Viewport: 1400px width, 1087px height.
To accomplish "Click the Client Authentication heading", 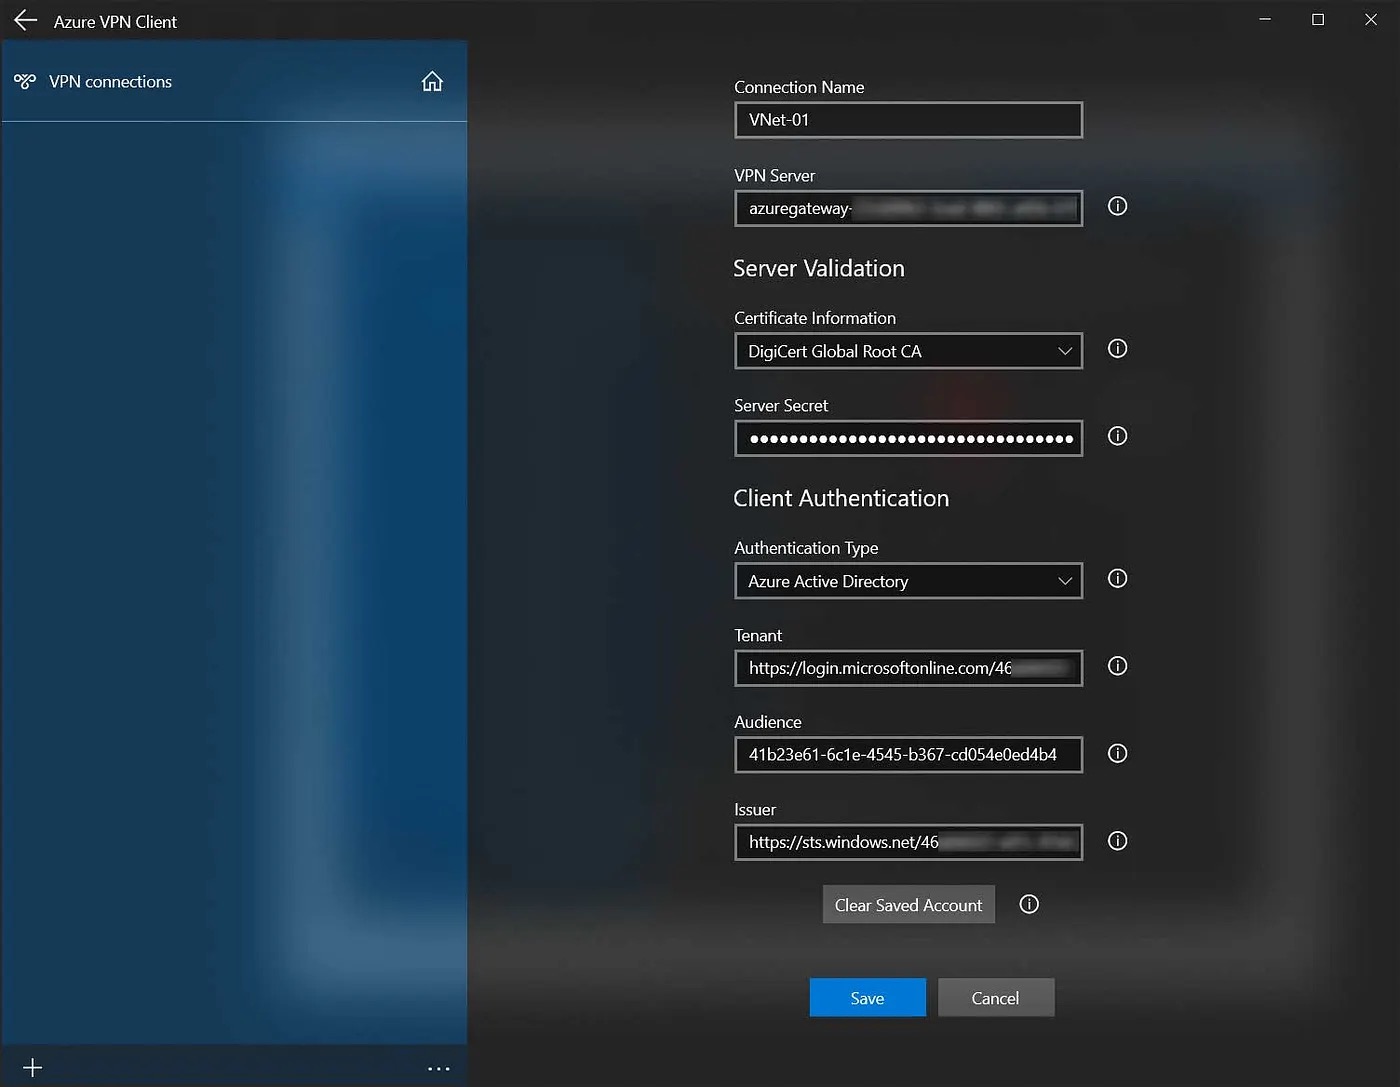I will [841, 498].
